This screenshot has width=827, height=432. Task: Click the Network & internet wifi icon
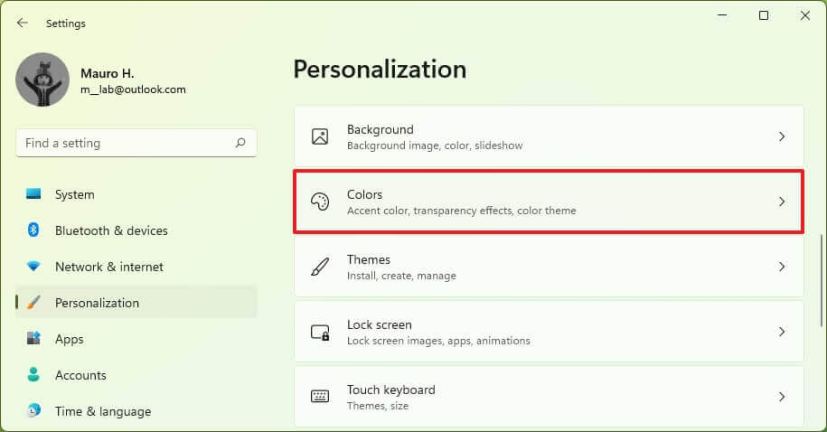[34, 267]
